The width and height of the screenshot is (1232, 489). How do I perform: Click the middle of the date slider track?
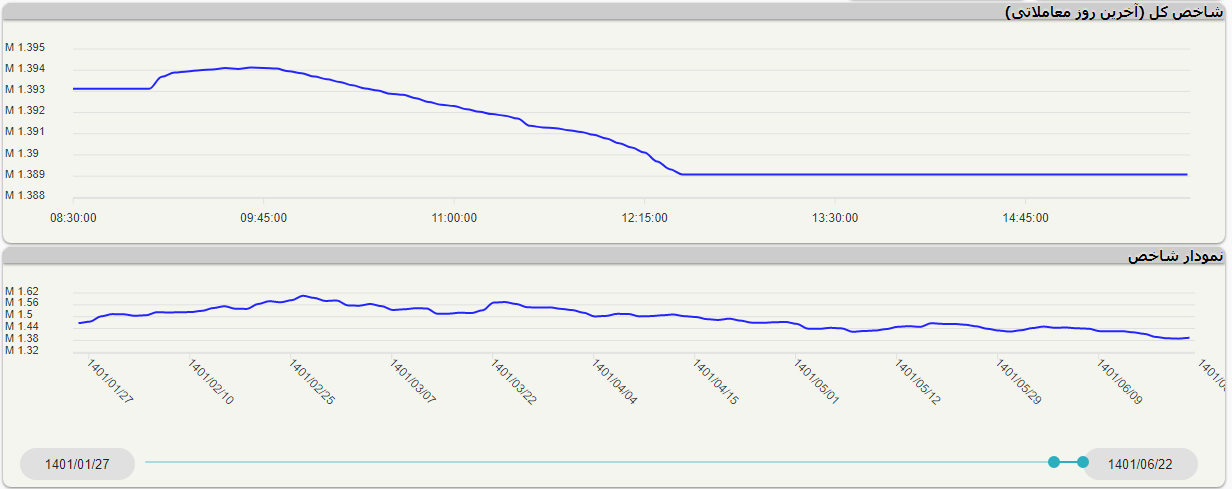600,462
